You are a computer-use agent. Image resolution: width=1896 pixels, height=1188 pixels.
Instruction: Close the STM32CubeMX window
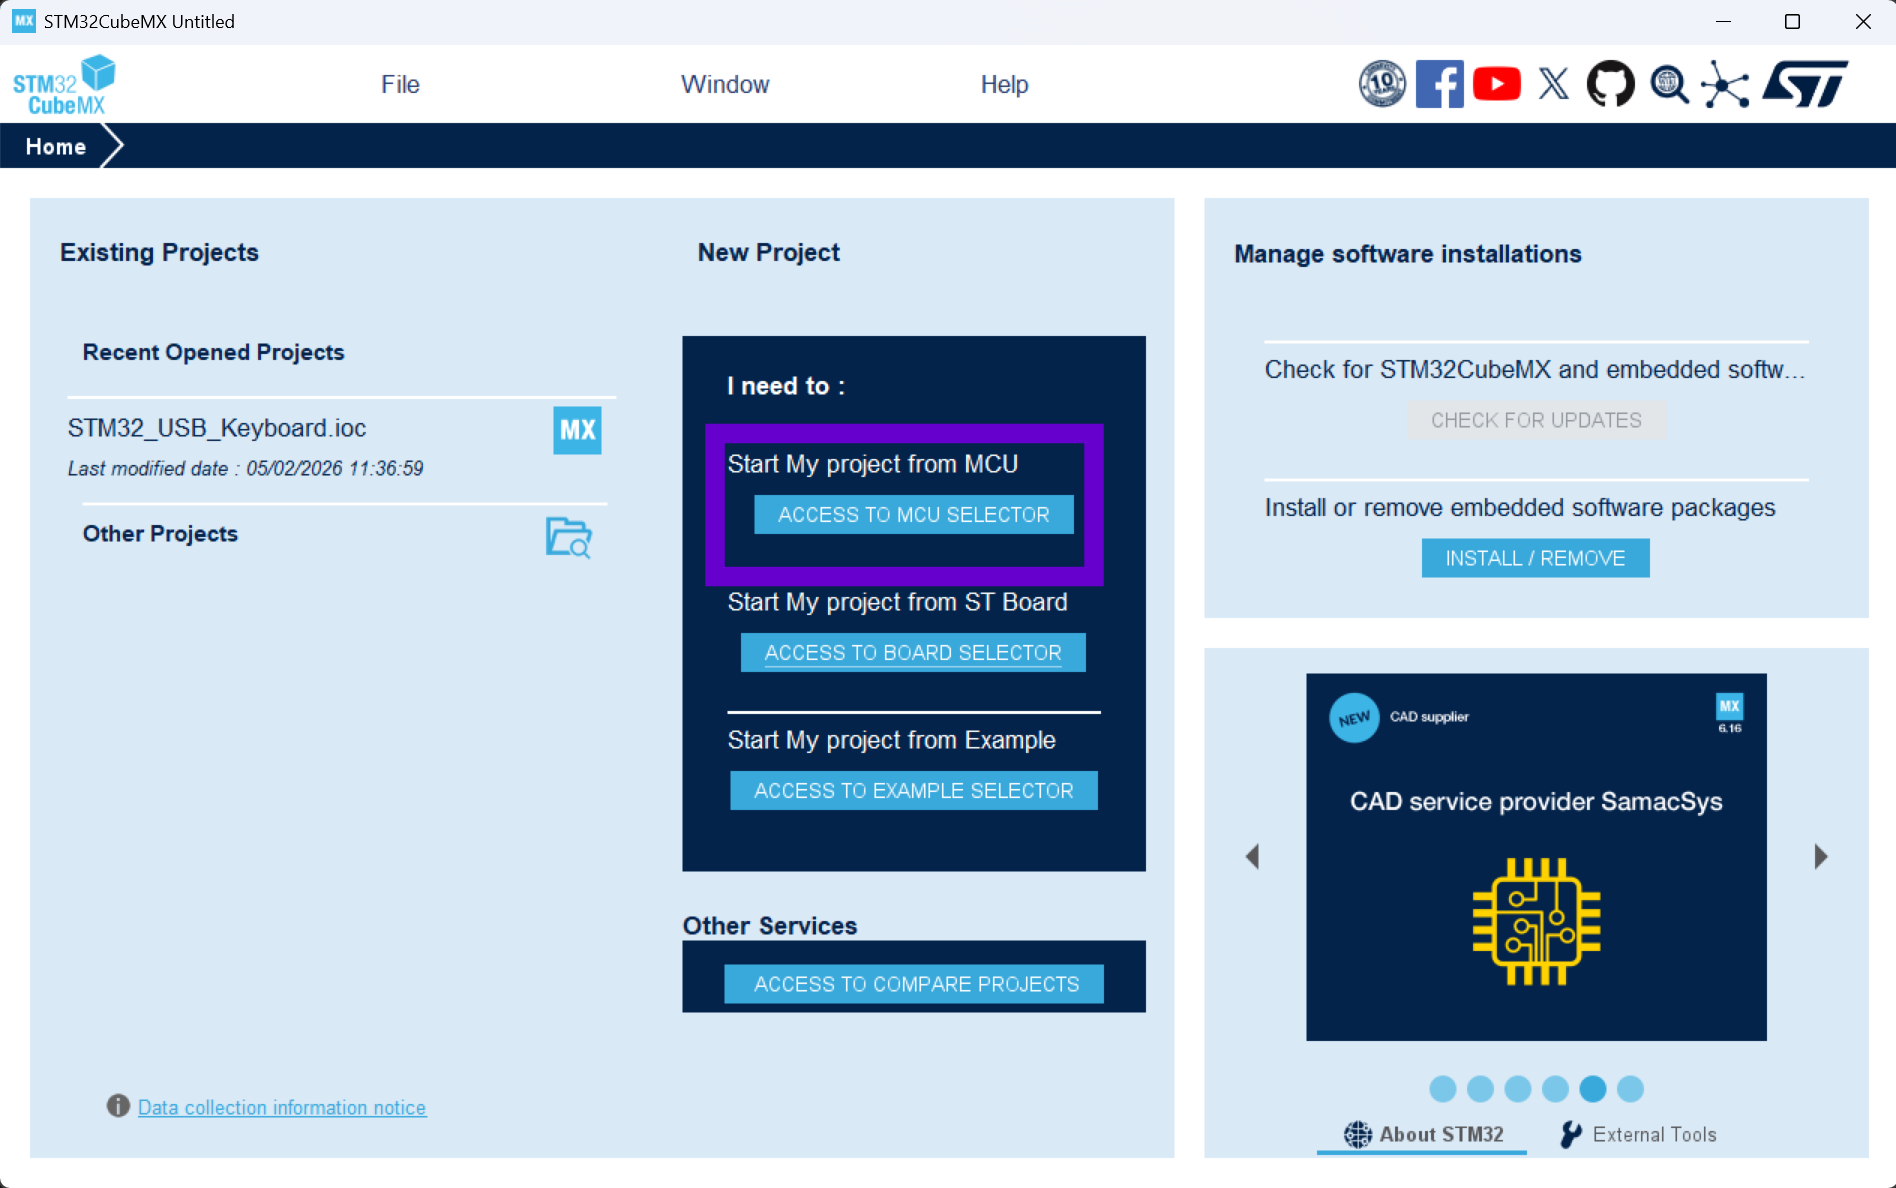pos(1862,21)
